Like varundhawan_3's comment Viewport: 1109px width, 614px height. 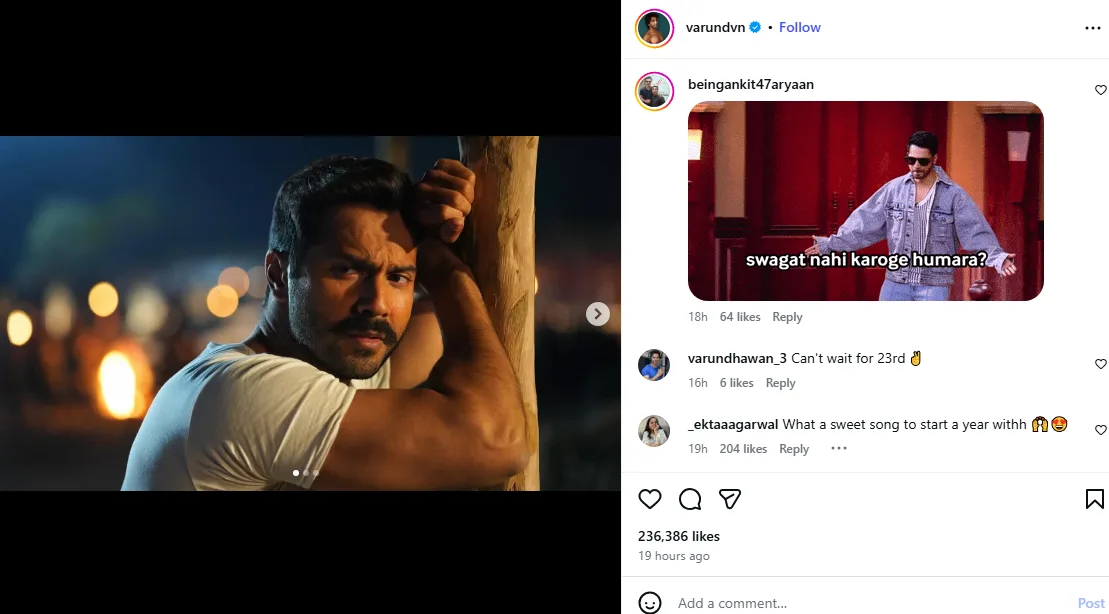1101,364
